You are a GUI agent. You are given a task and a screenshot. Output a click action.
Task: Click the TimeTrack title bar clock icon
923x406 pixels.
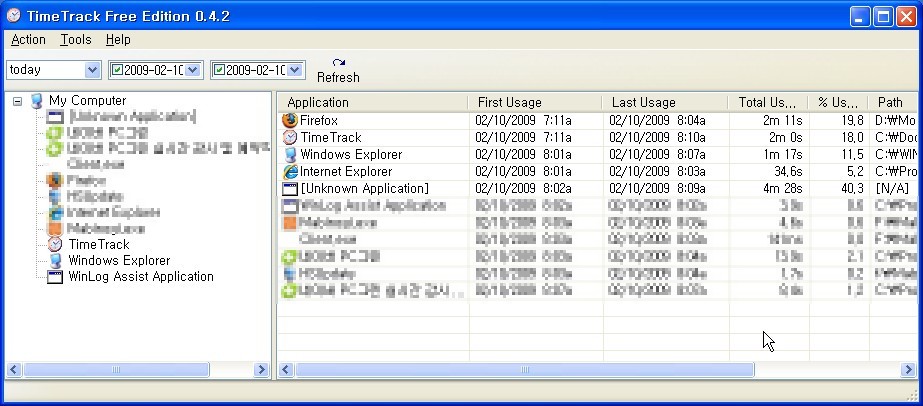click(x=13, y=16)
